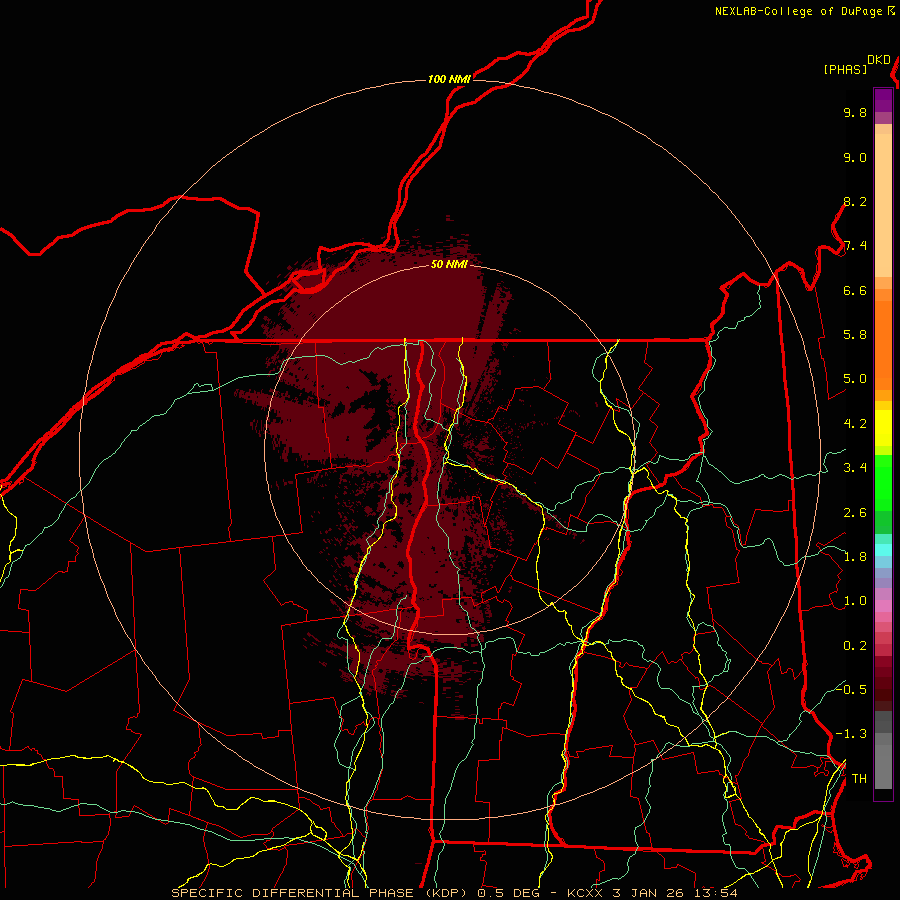The width and height of the screenshot is (900, 900).
Task: Click the 3.4 scale value
Action: click(855, 468)
